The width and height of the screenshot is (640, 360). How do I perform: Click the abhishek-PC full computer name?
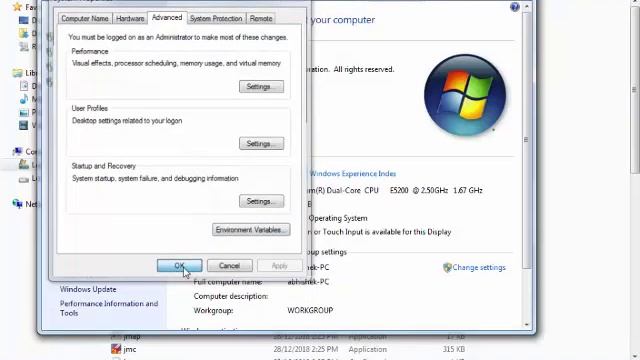tap(308, 282)
